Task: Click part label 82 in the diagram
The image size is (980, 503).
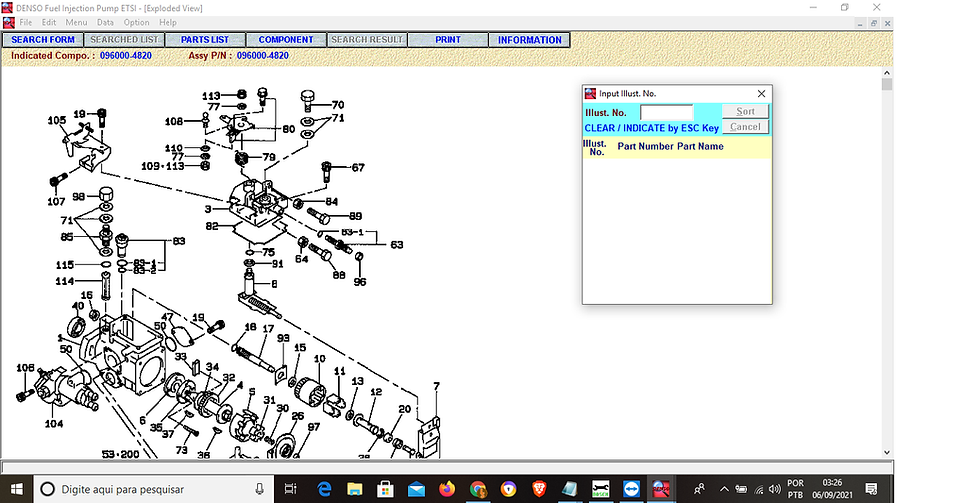Action: [x=212, y=226]
